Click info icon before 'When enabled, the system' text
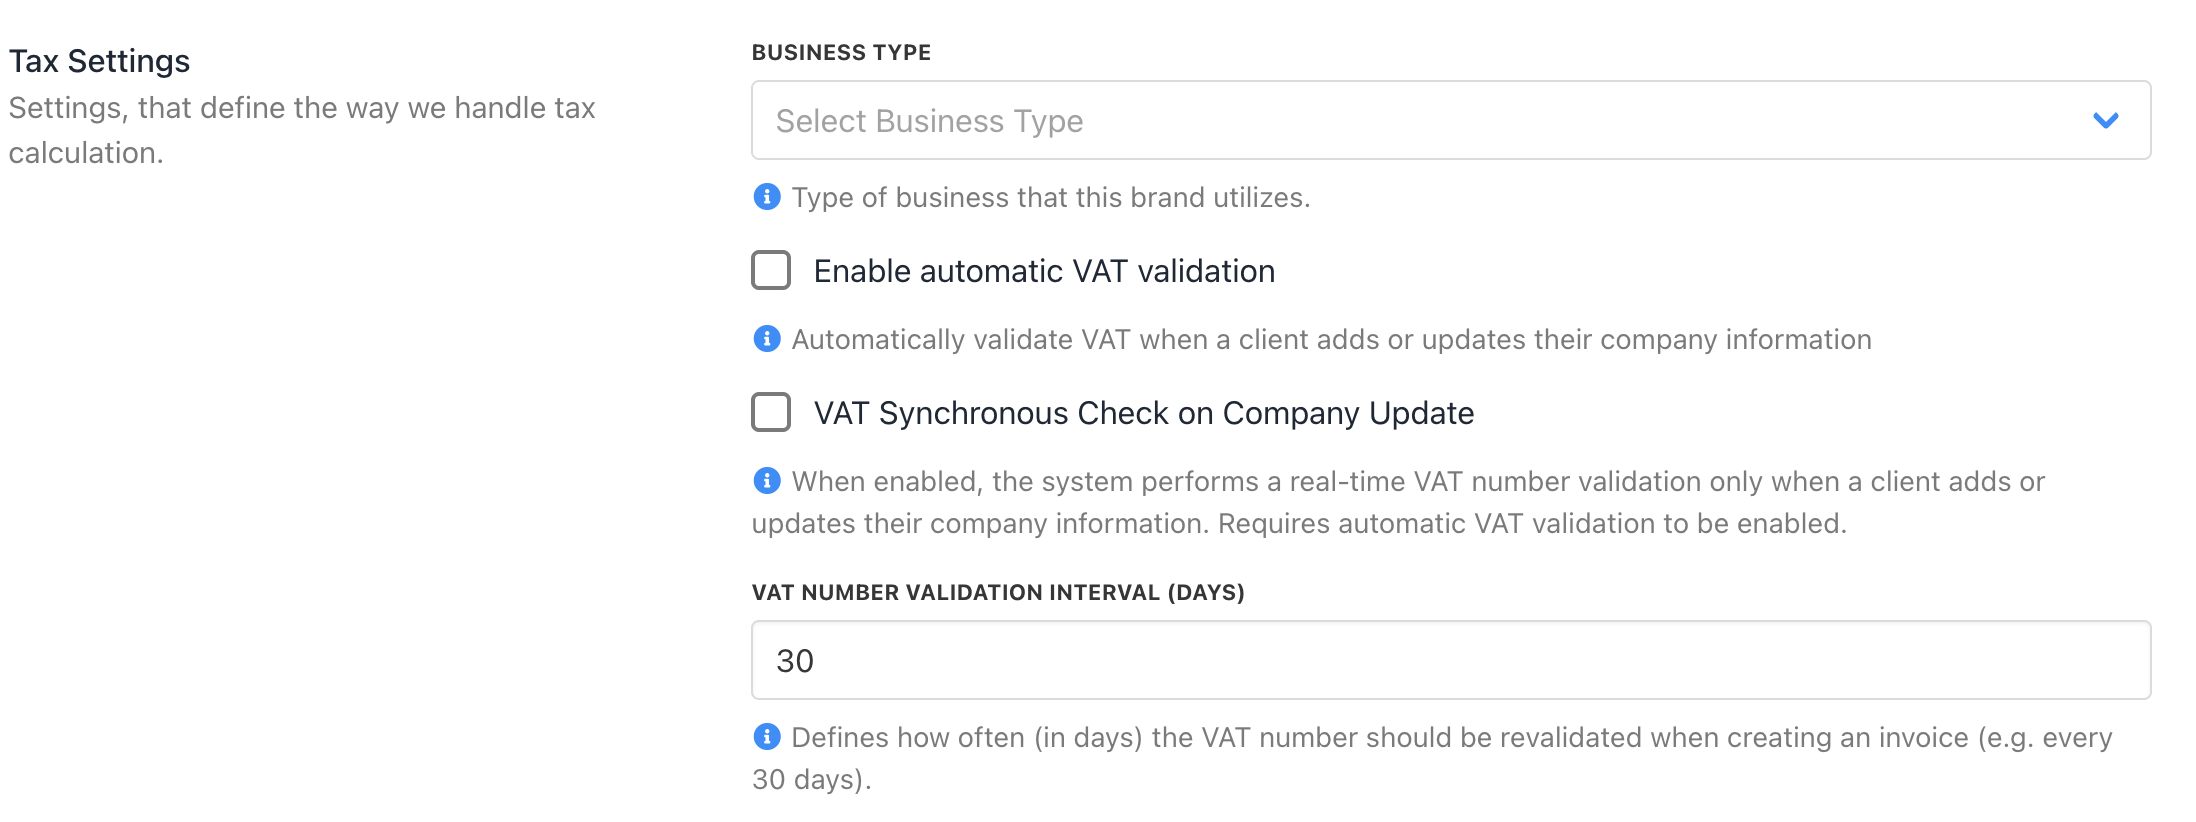2196x822 pixels. [766, 481]
